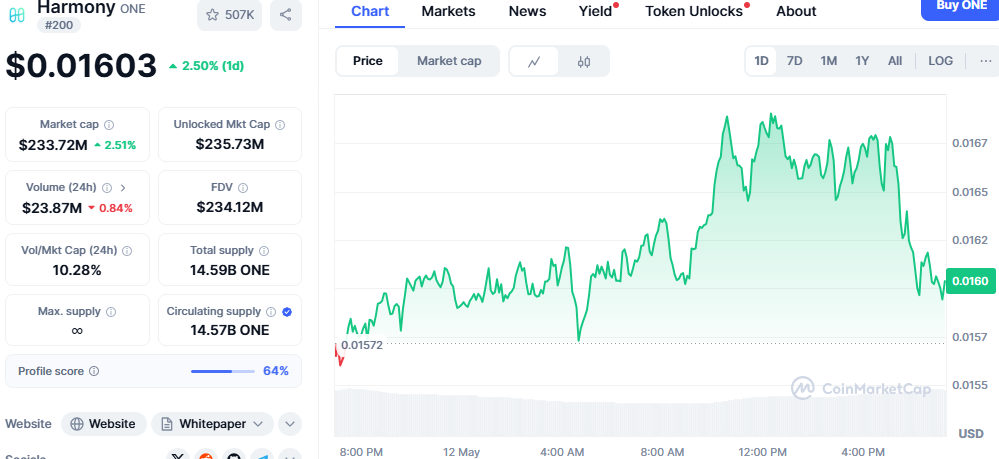This screenshot has height=459, width=999.
Task: Open the Markets tab
Action: [449, 11]
